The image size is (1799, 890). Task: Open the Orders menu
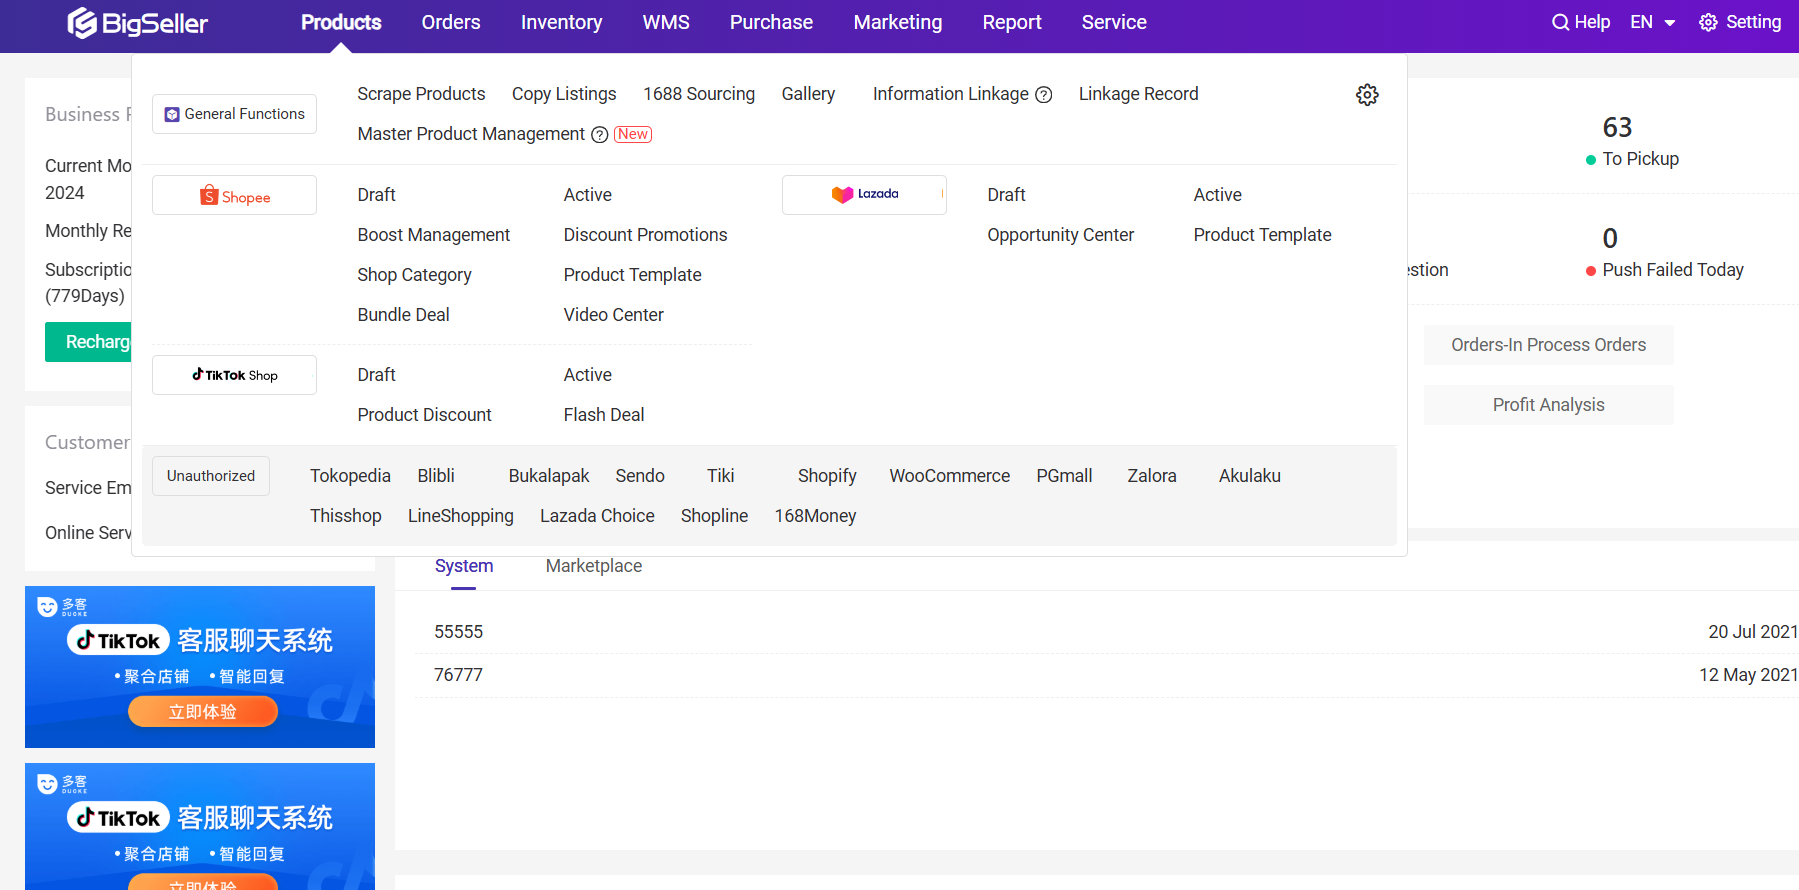coord(451,22)
